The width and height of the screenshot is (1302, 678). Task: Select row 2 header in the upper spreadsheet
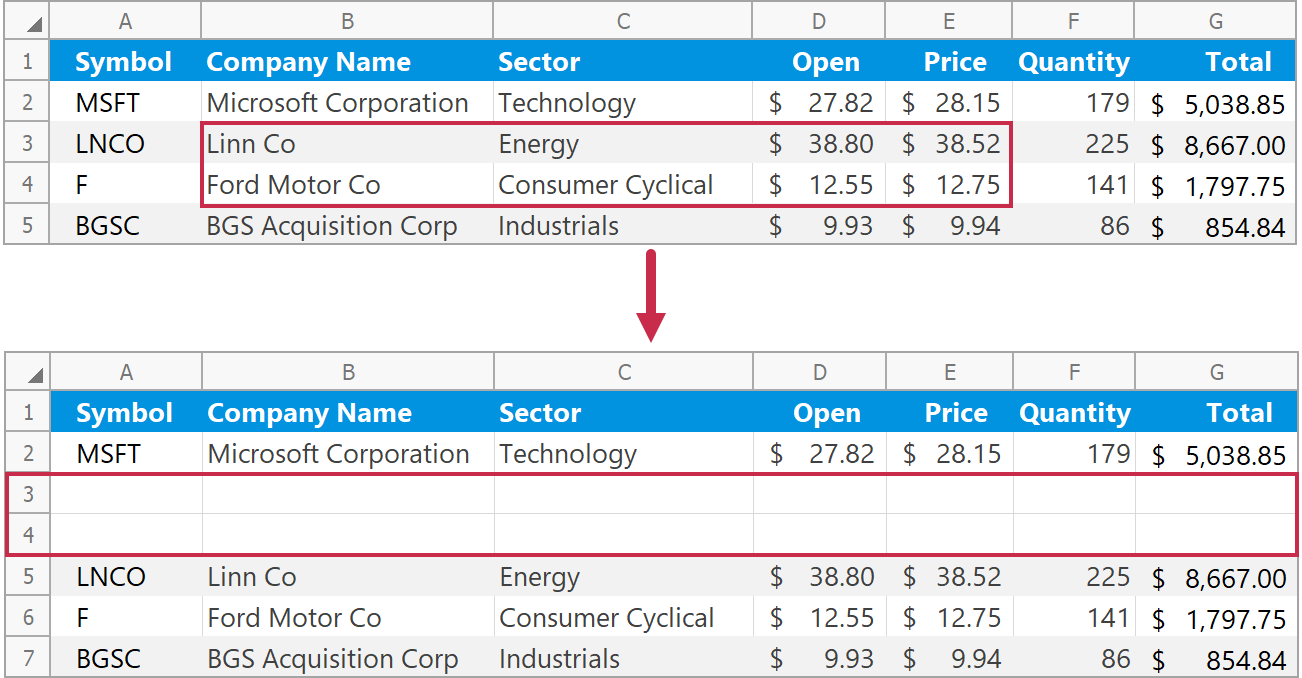[27, 103]
